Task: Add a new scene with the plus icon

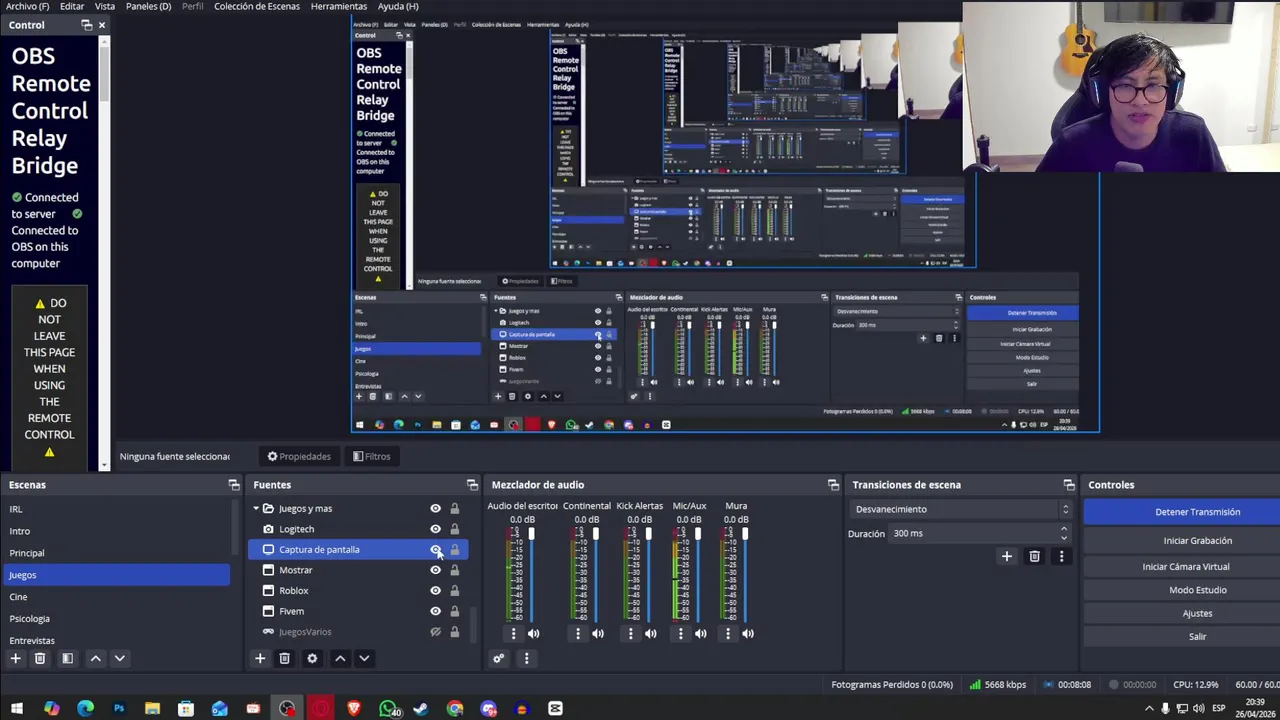Action: (x=15, y=658)
